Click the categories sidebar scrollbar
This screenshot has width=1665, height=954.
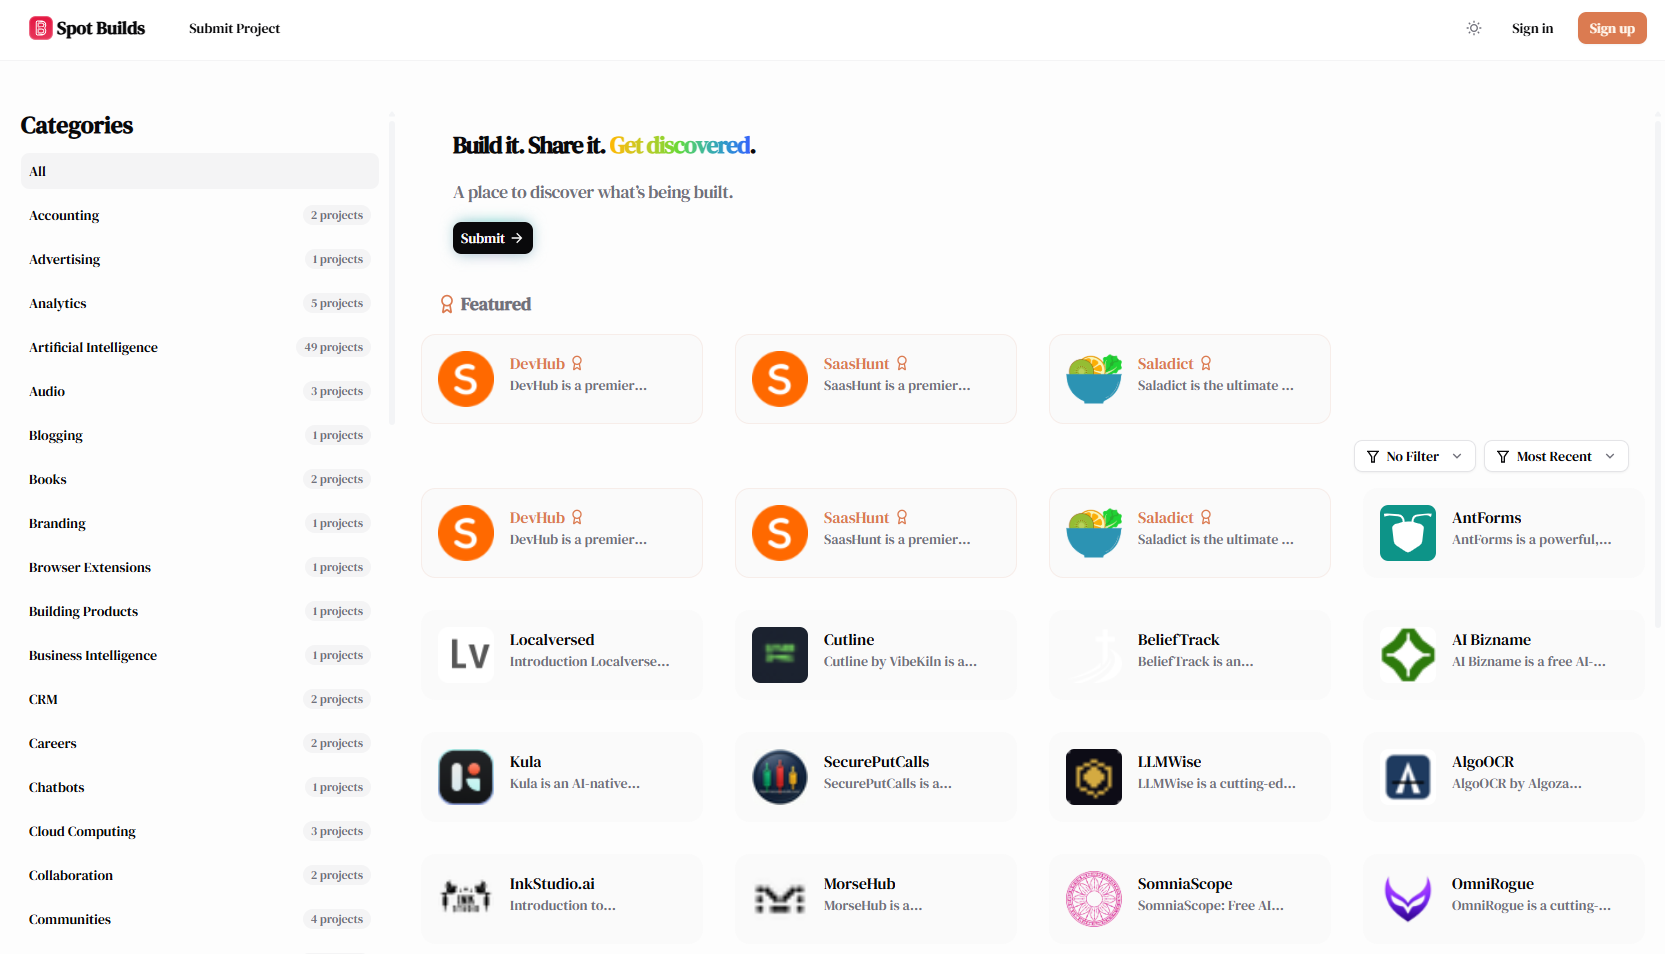(392, 270)
